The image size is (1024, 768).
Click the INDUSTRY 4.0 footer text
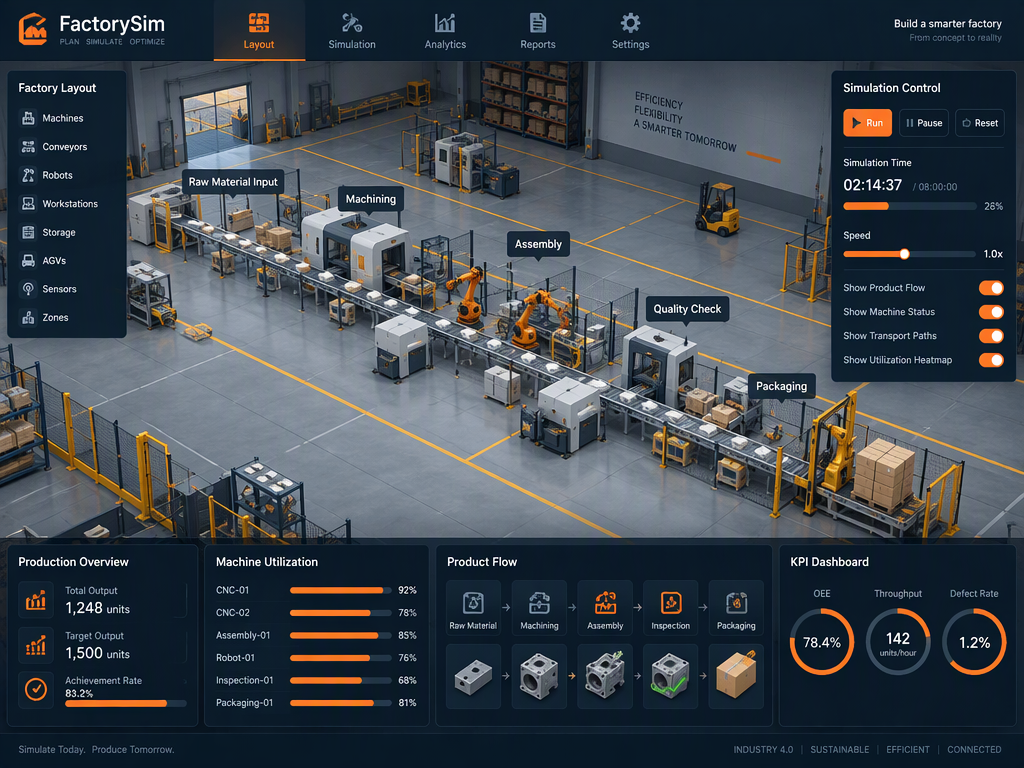763,750
